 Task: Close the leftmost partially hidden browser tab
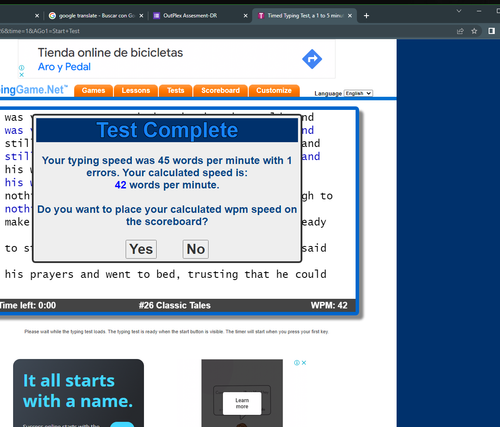click(37, 16)
